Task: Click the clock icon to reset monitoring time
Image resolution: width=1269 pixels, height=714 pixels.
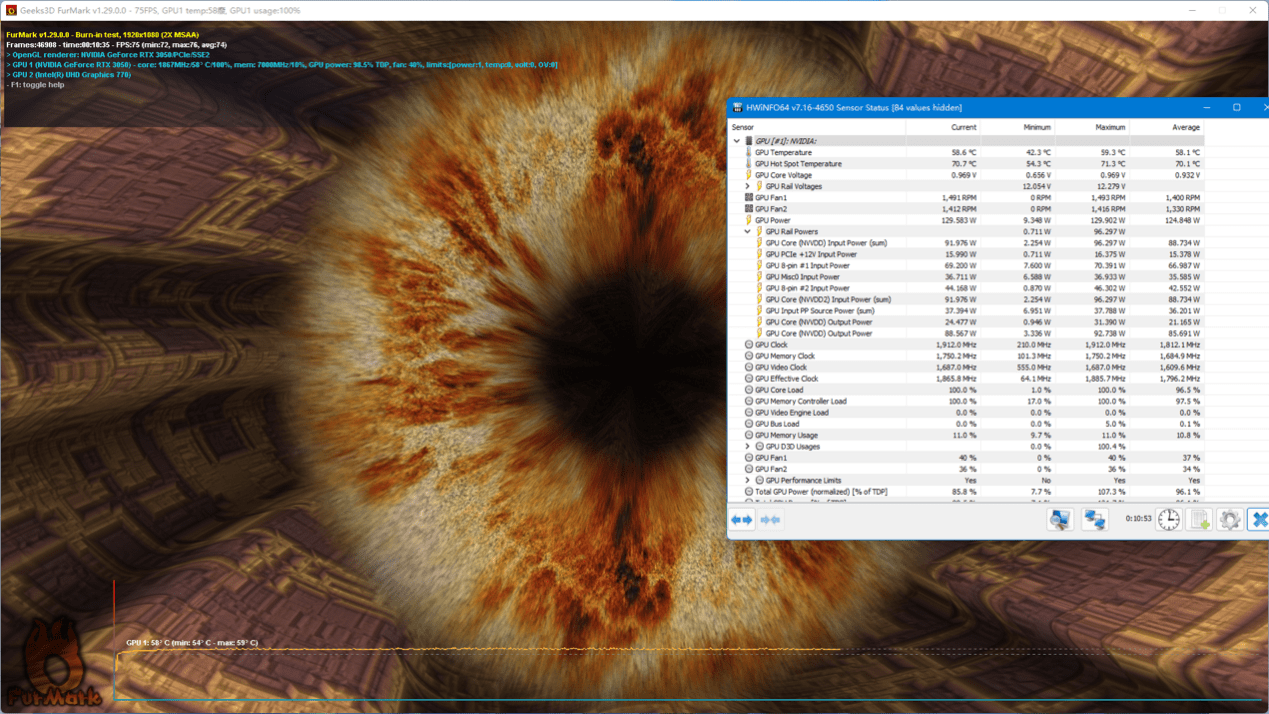Action: click(x=1166, y=519)
